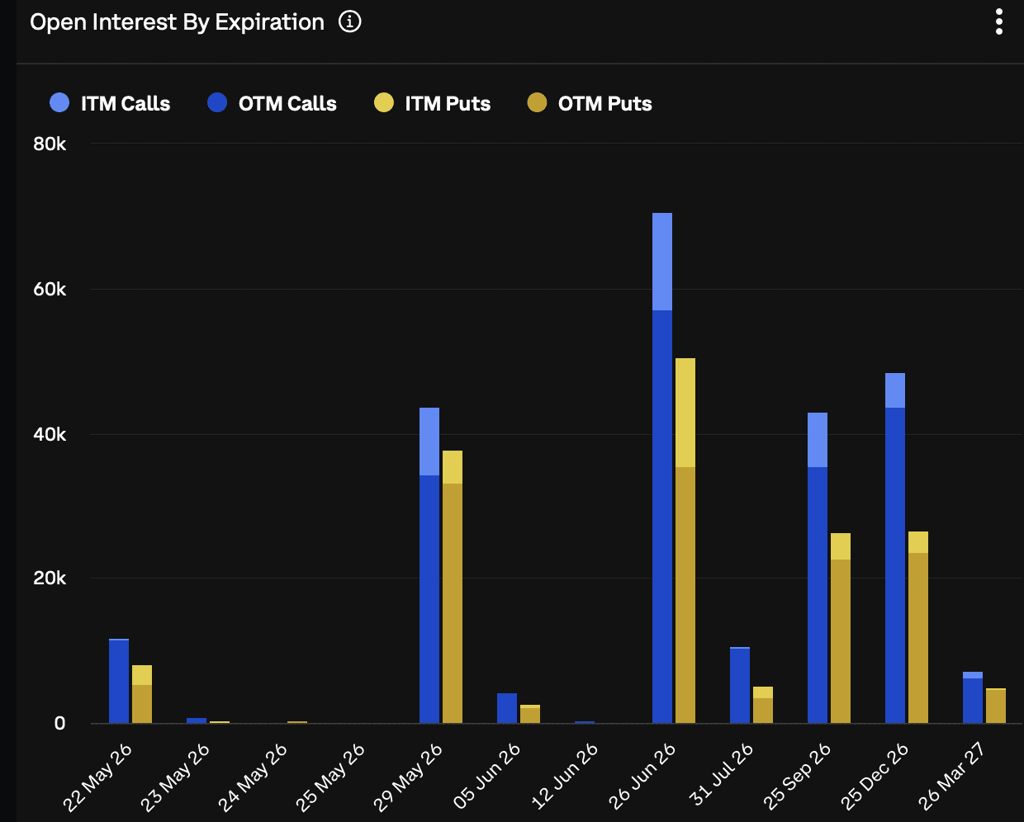This screenshot has width=1024, height=822.
Task: Click the 20k y-axis value
Action: click(50, 578)
